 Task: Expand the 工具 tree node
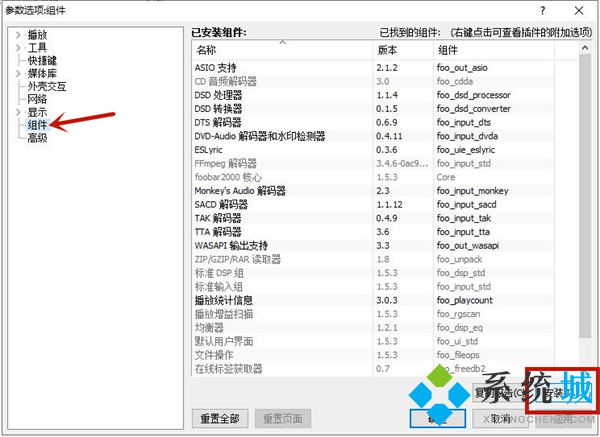pos(18,48)
